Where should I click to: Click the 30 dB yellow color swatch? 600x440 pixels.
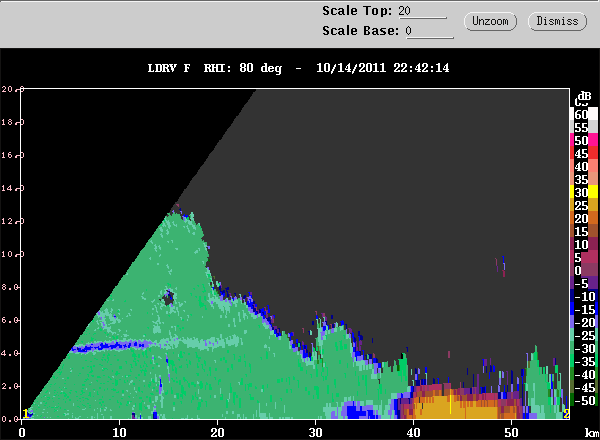coord(592,191)
